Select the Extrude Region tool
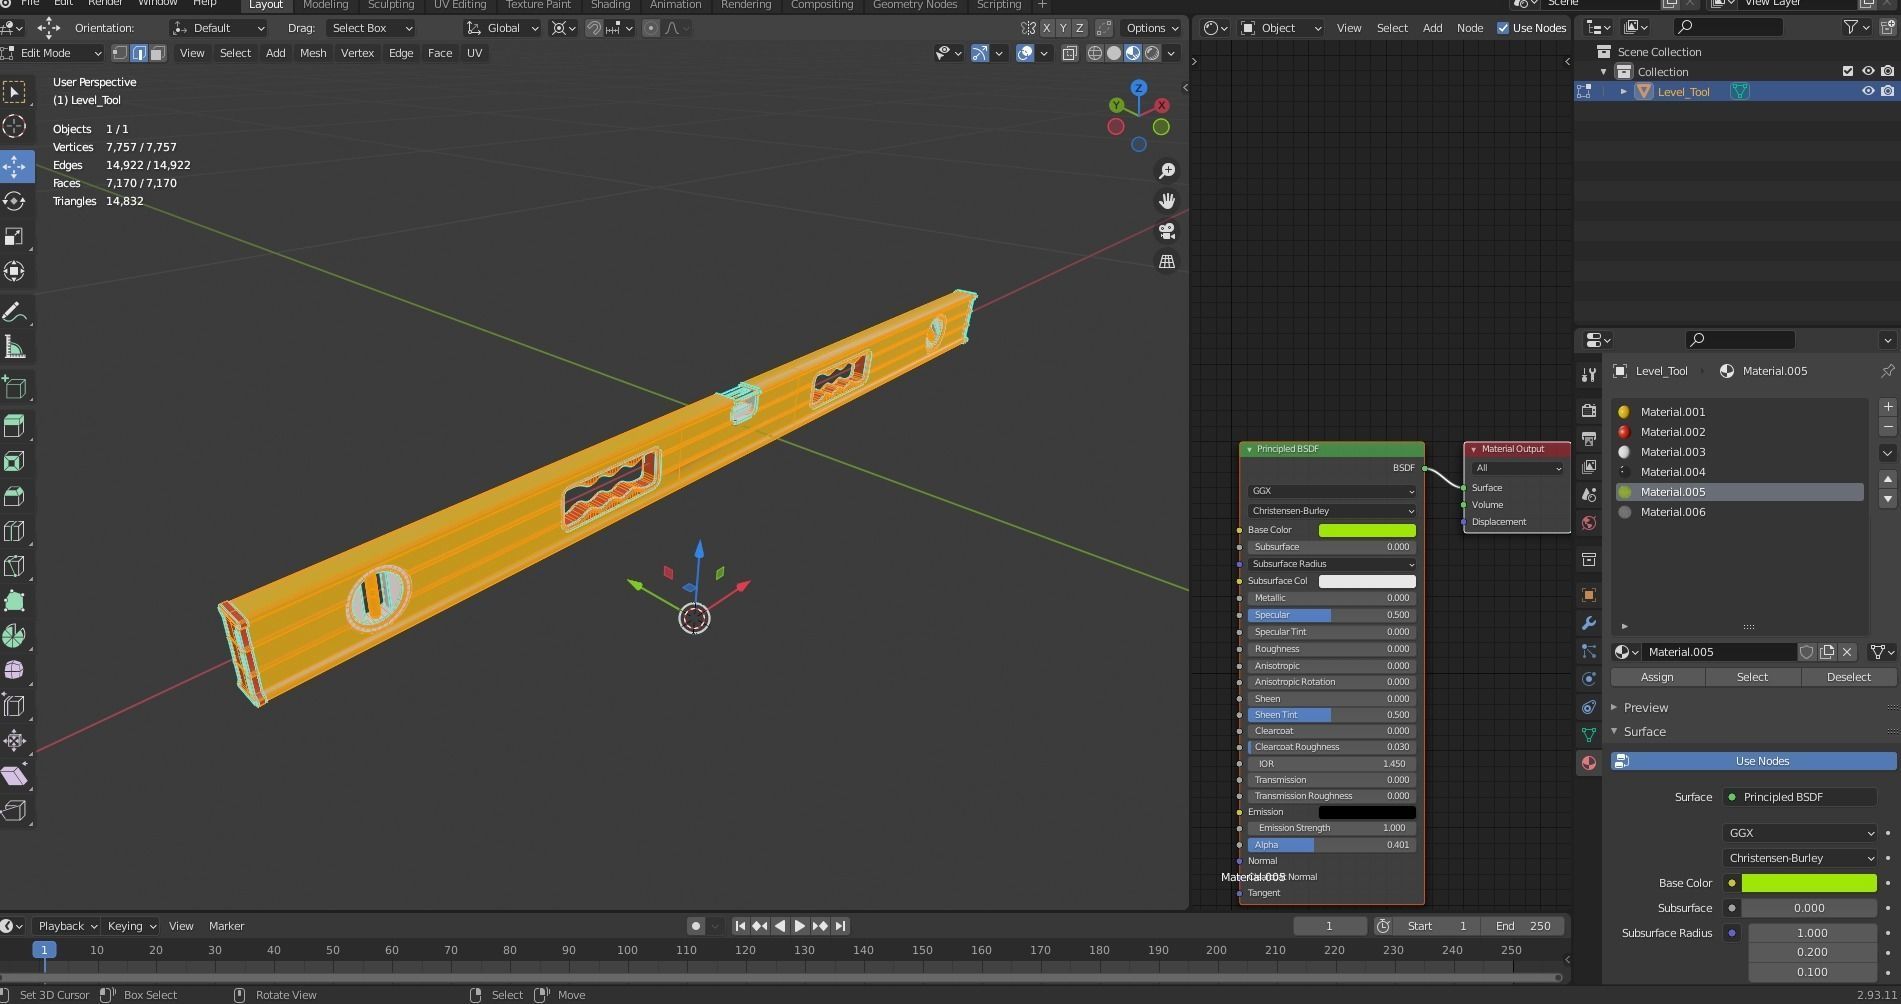 15,426
